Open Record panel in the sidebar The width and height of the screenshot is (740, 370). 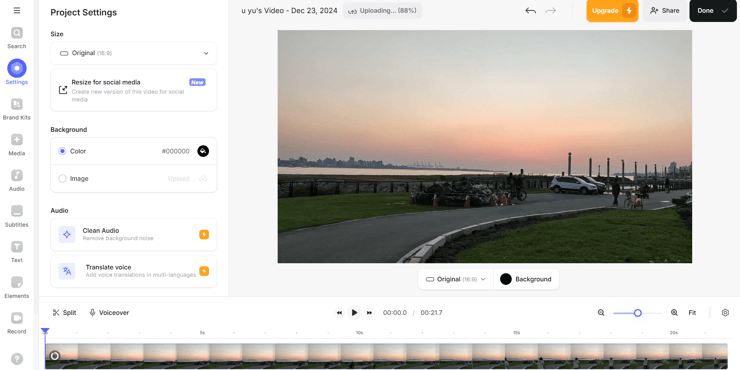tap(17, 323)
